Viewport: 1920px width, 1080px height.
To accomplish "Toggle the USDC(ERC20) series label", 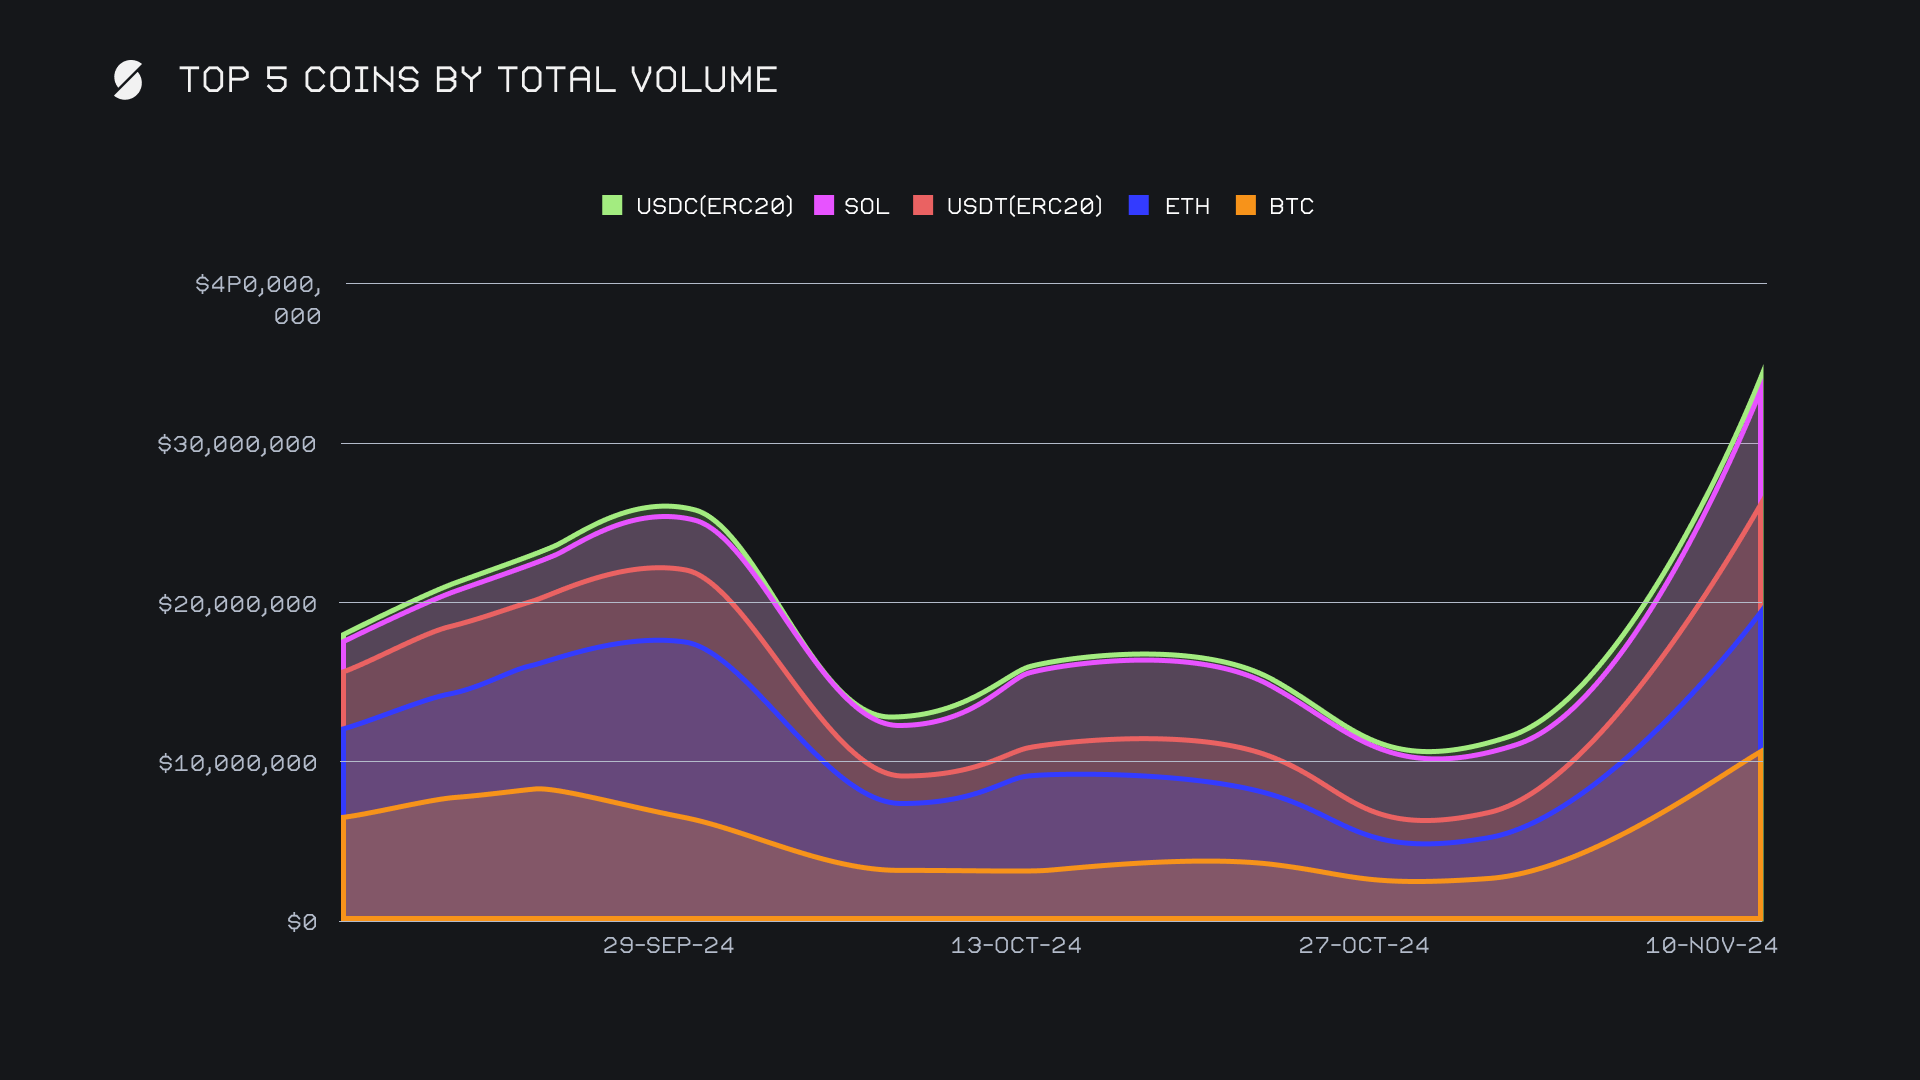I will pos(714,206).
